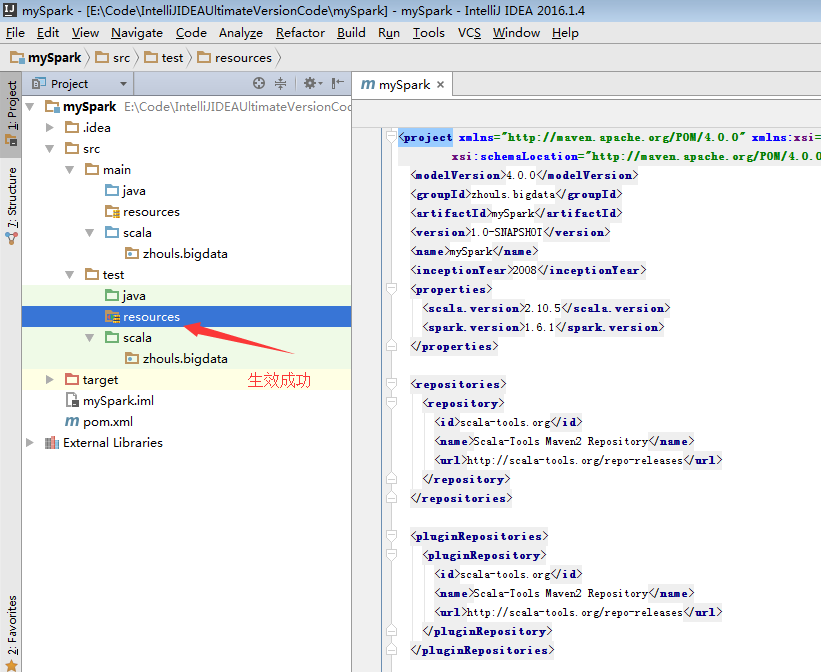The height and width of the screenshot is (672, 821).
Task: Fold the project tag in editor gutter
Action: click(x=391, y=137)
